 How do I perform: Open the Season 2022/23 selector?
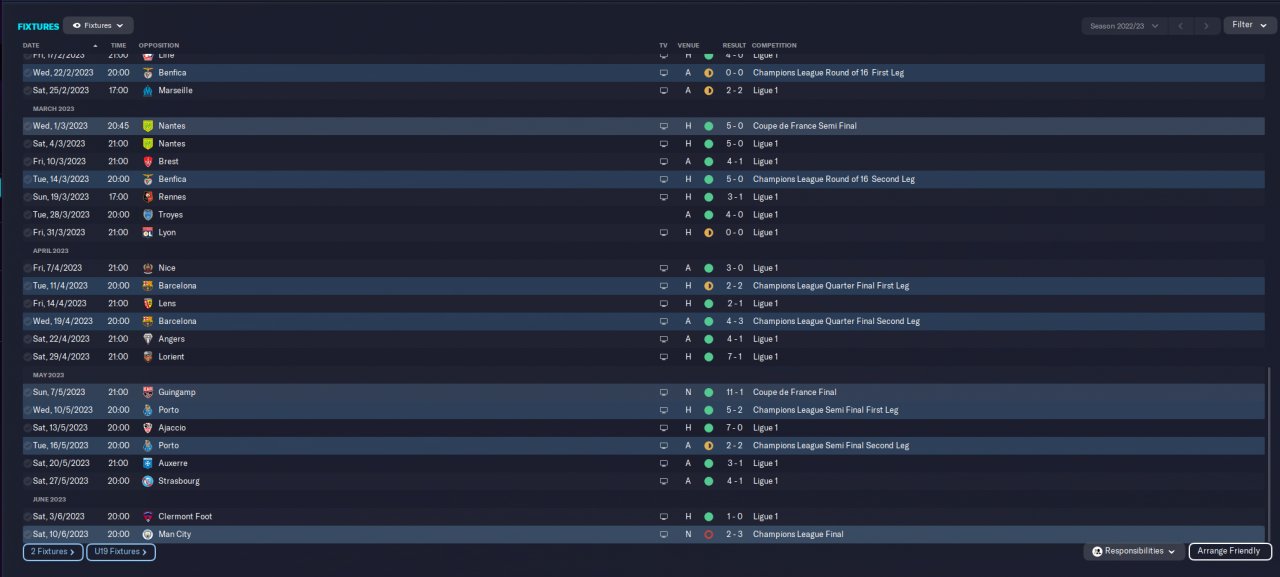(x=1125, y=26)
